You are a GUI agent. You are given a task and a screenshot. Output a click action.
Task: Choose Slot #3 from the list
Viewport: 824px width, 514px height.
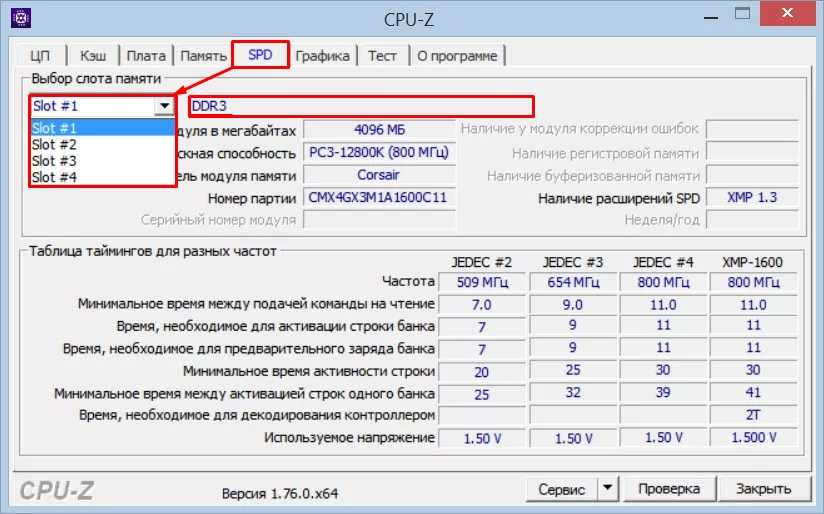(55, 160)
